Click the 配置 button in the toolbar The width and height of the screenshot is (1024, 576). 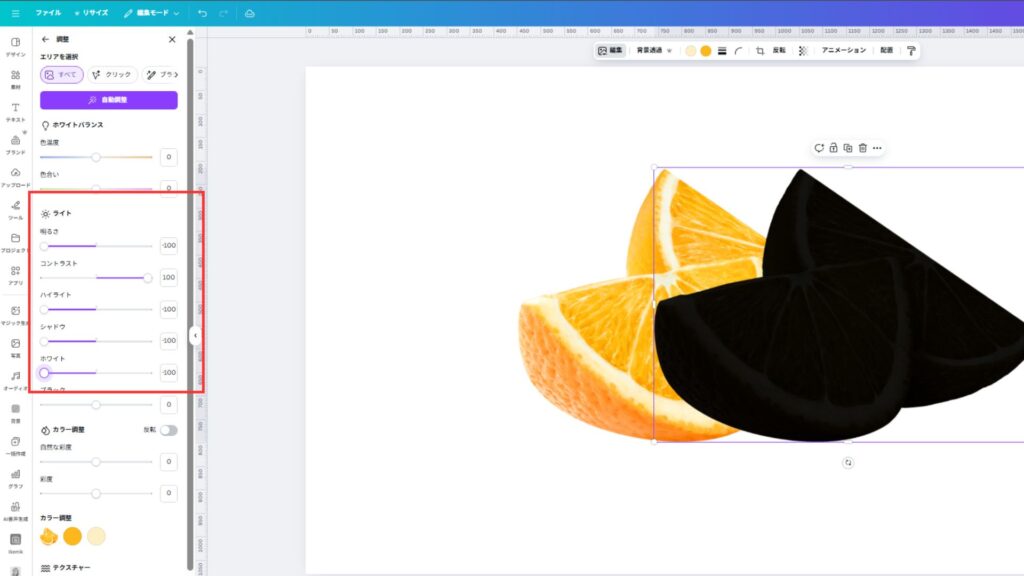886,50
